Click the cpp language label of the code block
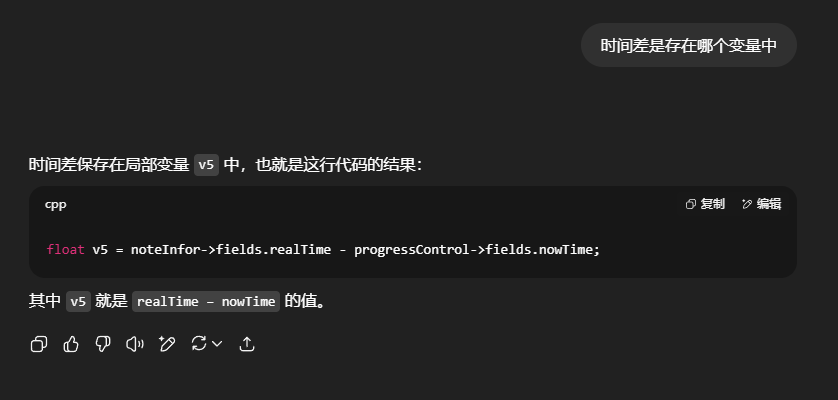This screenshot has width=838, height=400. tap(56, 204)
